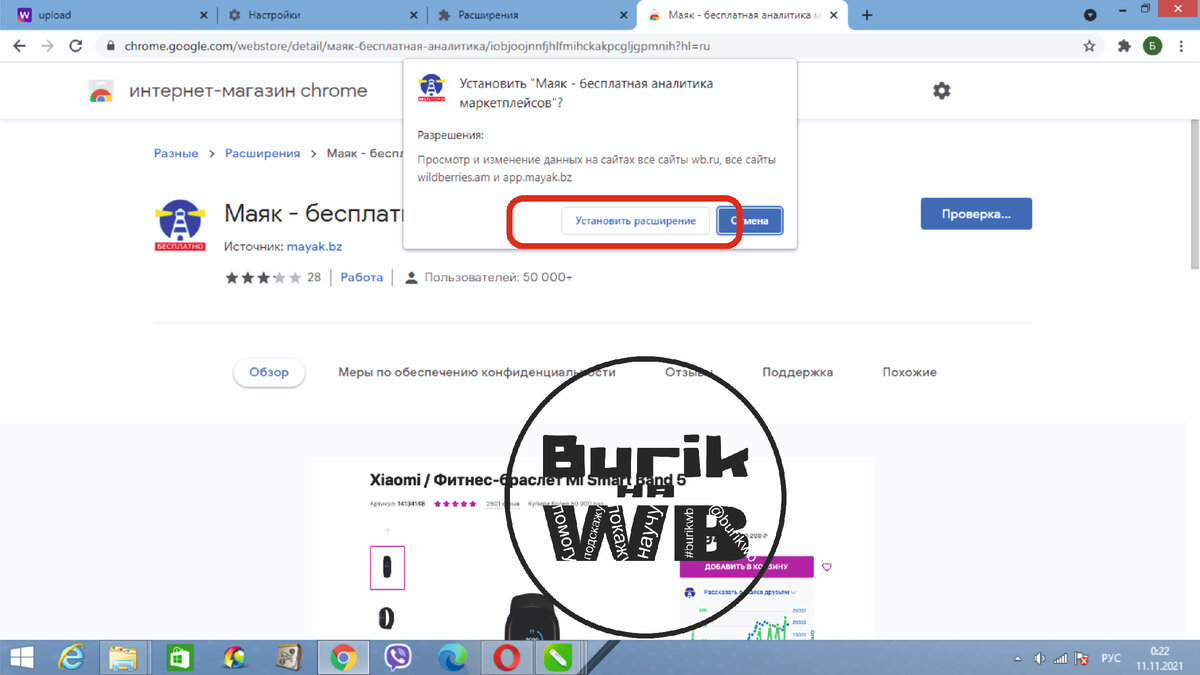Image resolution: width=1200 pixels, height=675 pixels.
Task: Open the "Работа" category link
Action: [x=362, y=277]
